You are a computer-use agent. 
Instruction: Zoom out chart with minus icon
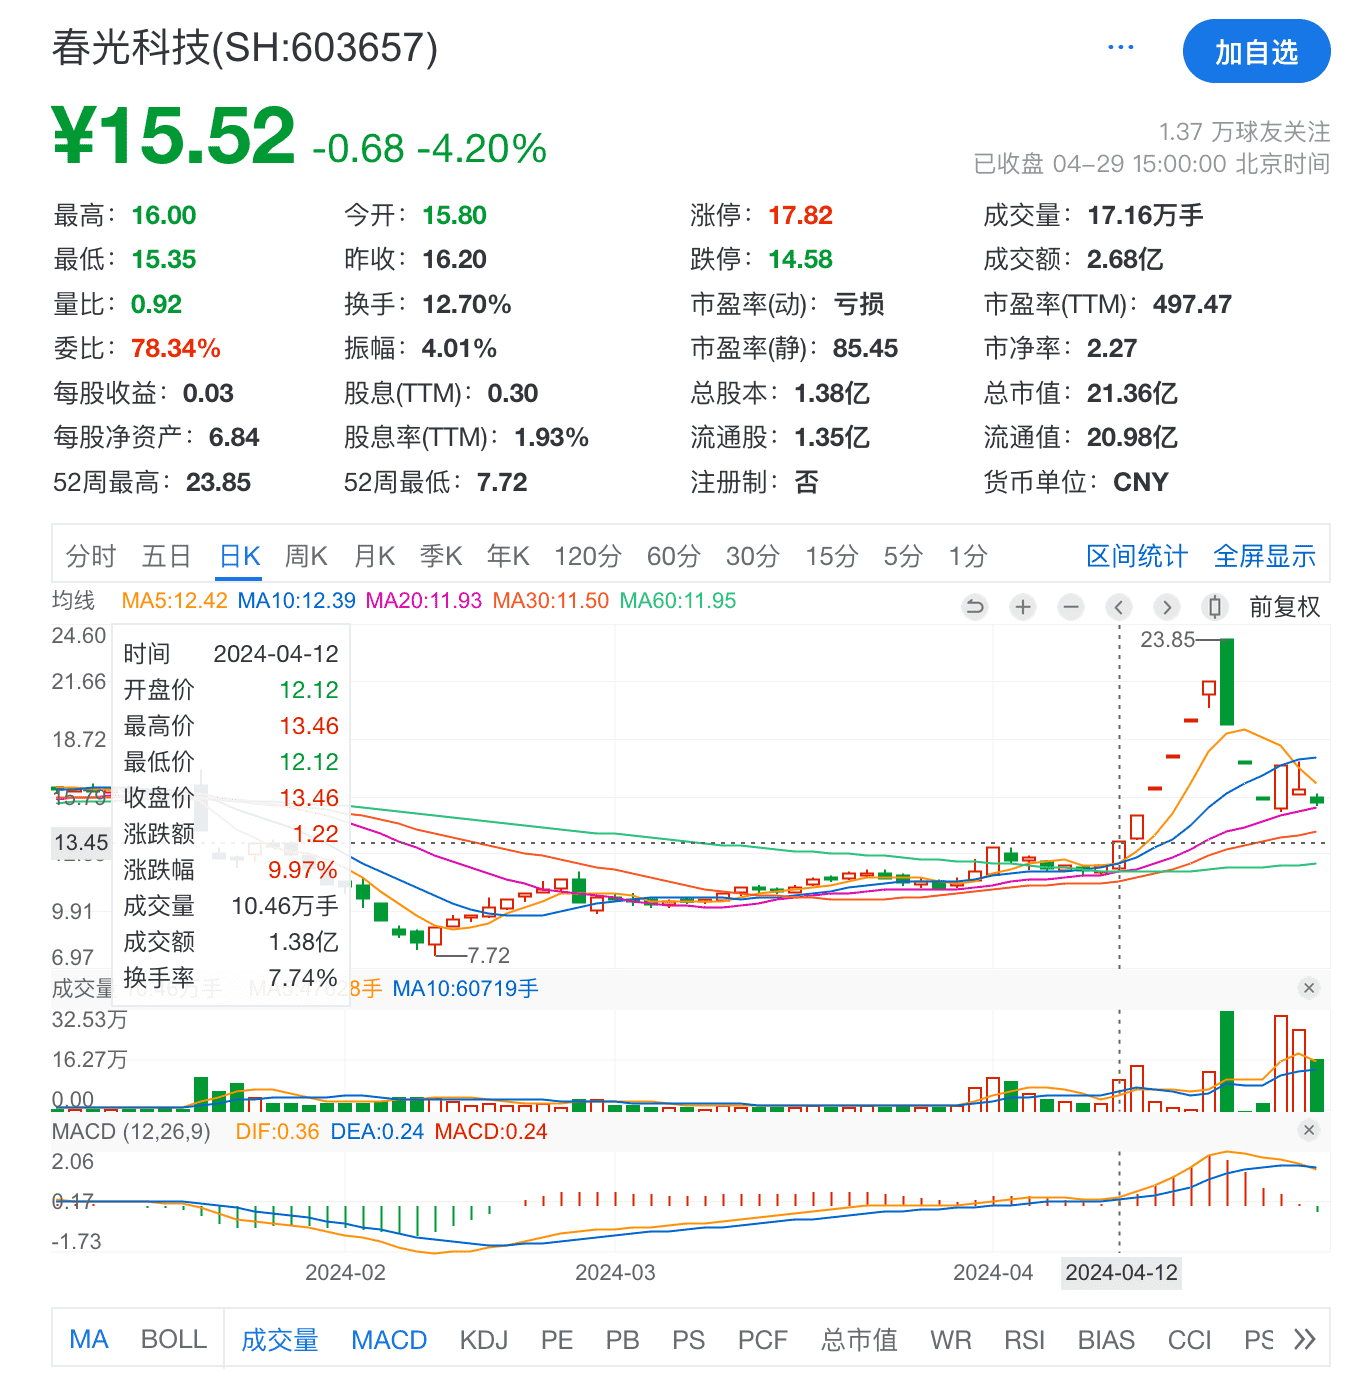pos(1071,607)
